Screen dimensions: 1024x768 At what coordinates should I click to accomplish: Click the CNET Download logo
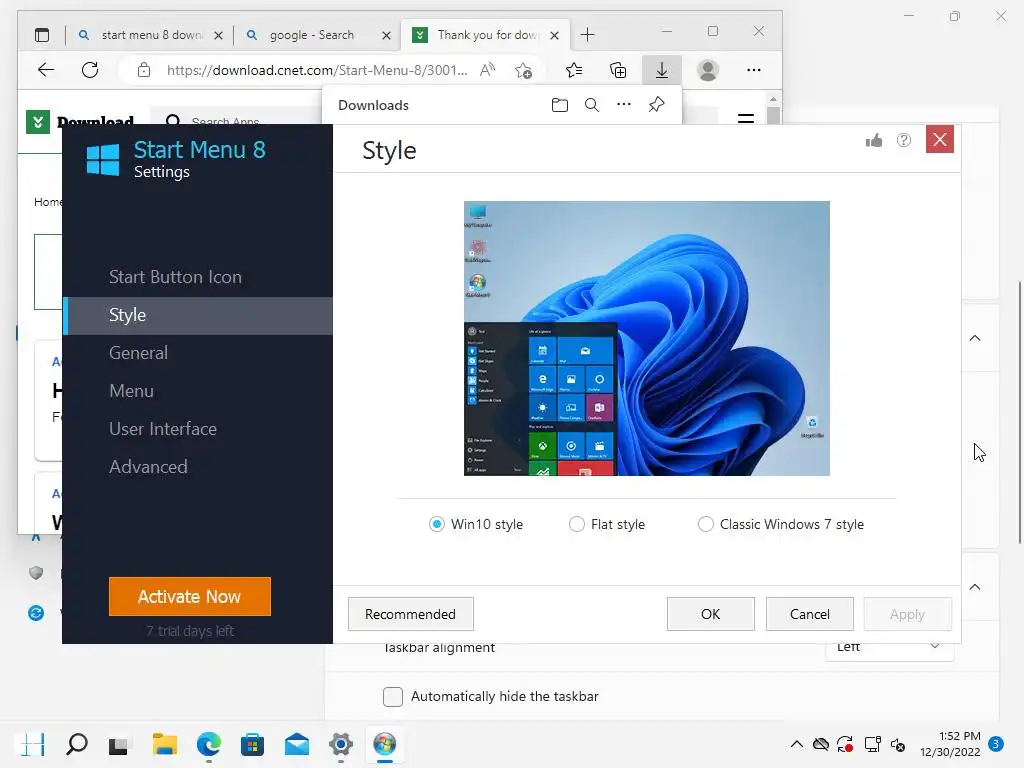coord(80,121)
